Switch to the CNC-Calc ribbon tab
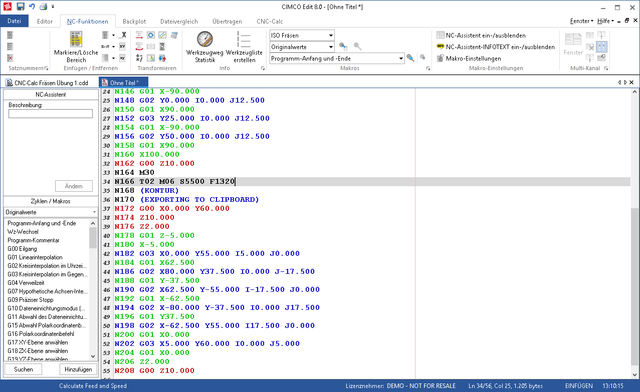 click(x=269, y=21)
